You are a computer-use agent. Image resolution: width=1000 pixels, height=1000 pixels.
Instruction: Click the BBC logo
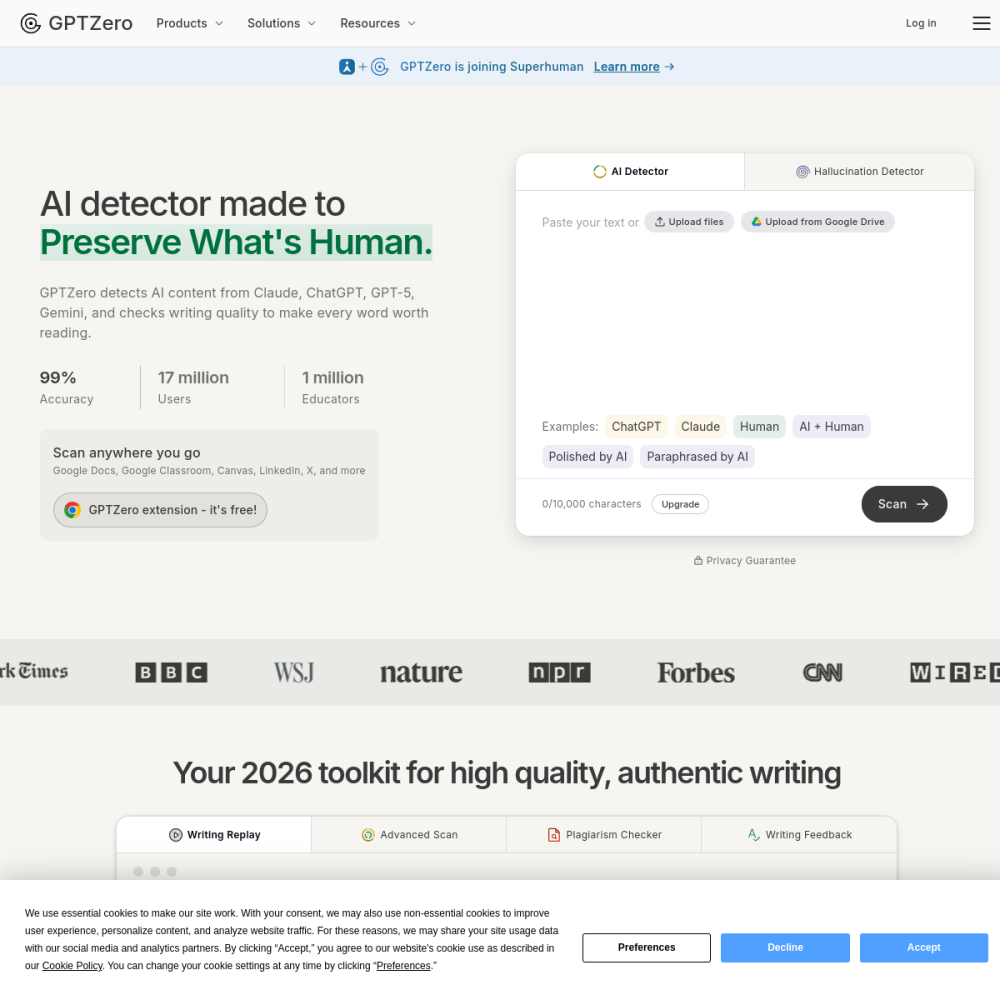[x=171, y=672]
